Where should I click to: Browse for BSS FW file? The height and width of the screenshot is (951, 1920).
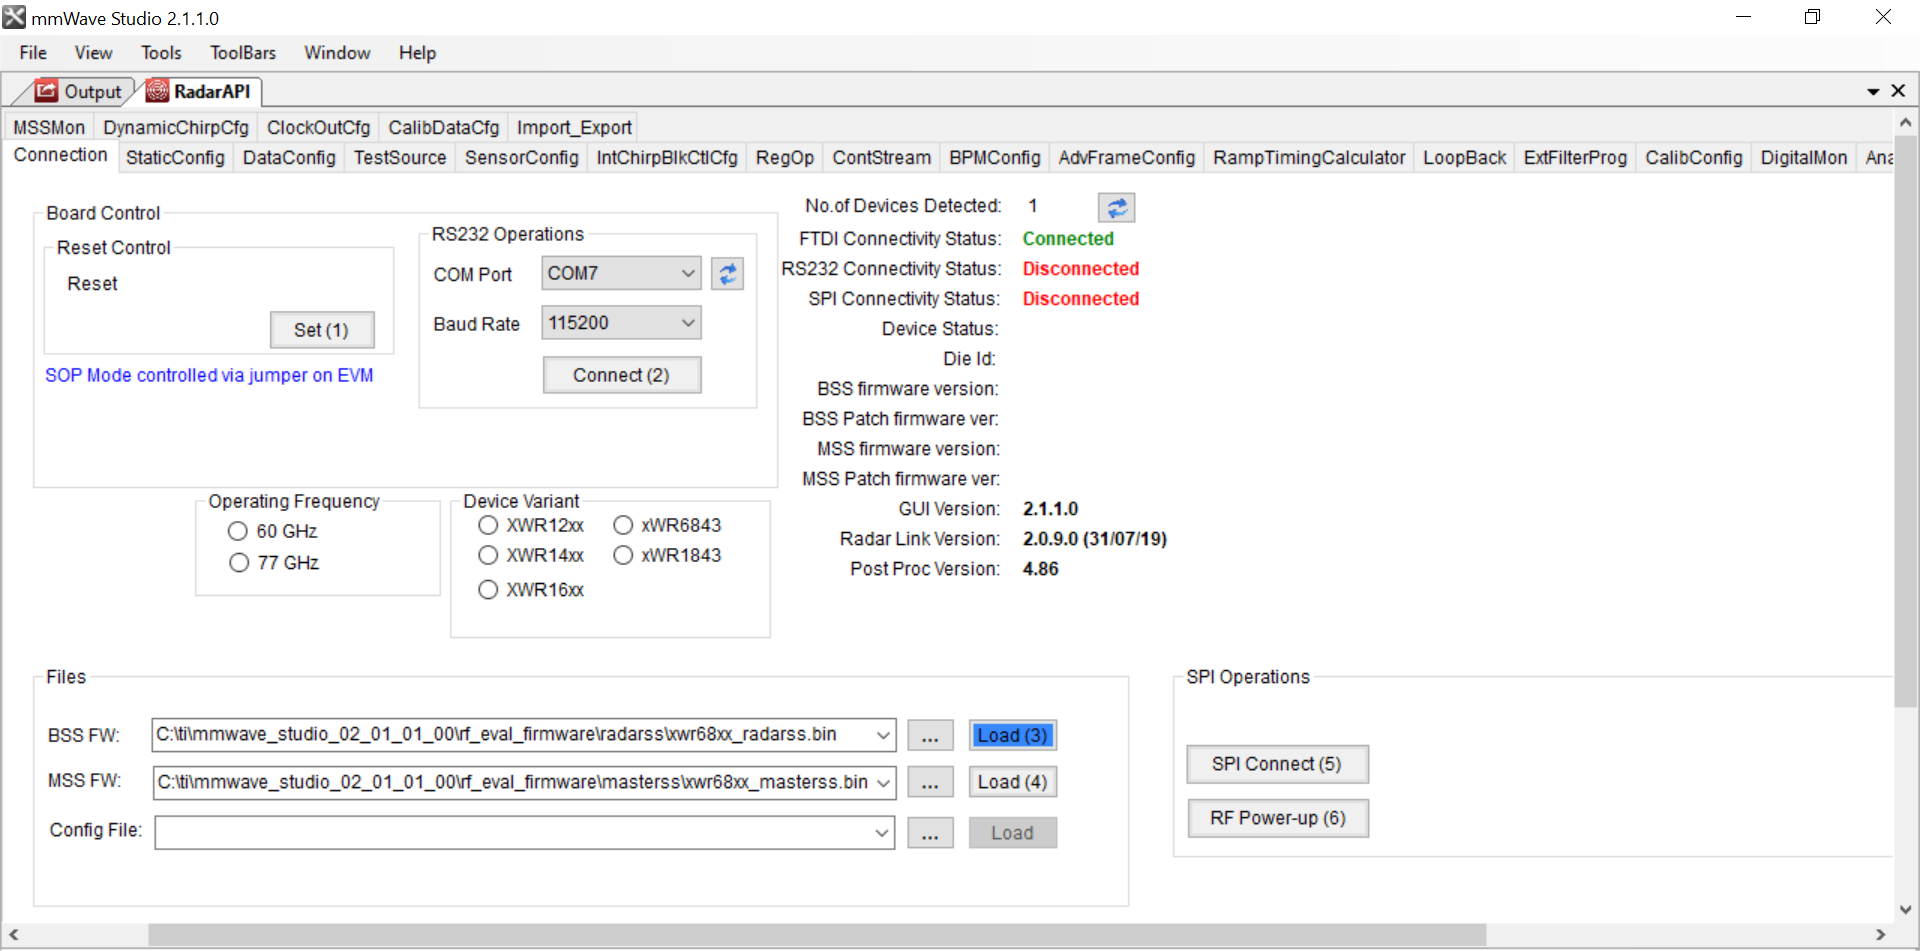click(930, 735)
